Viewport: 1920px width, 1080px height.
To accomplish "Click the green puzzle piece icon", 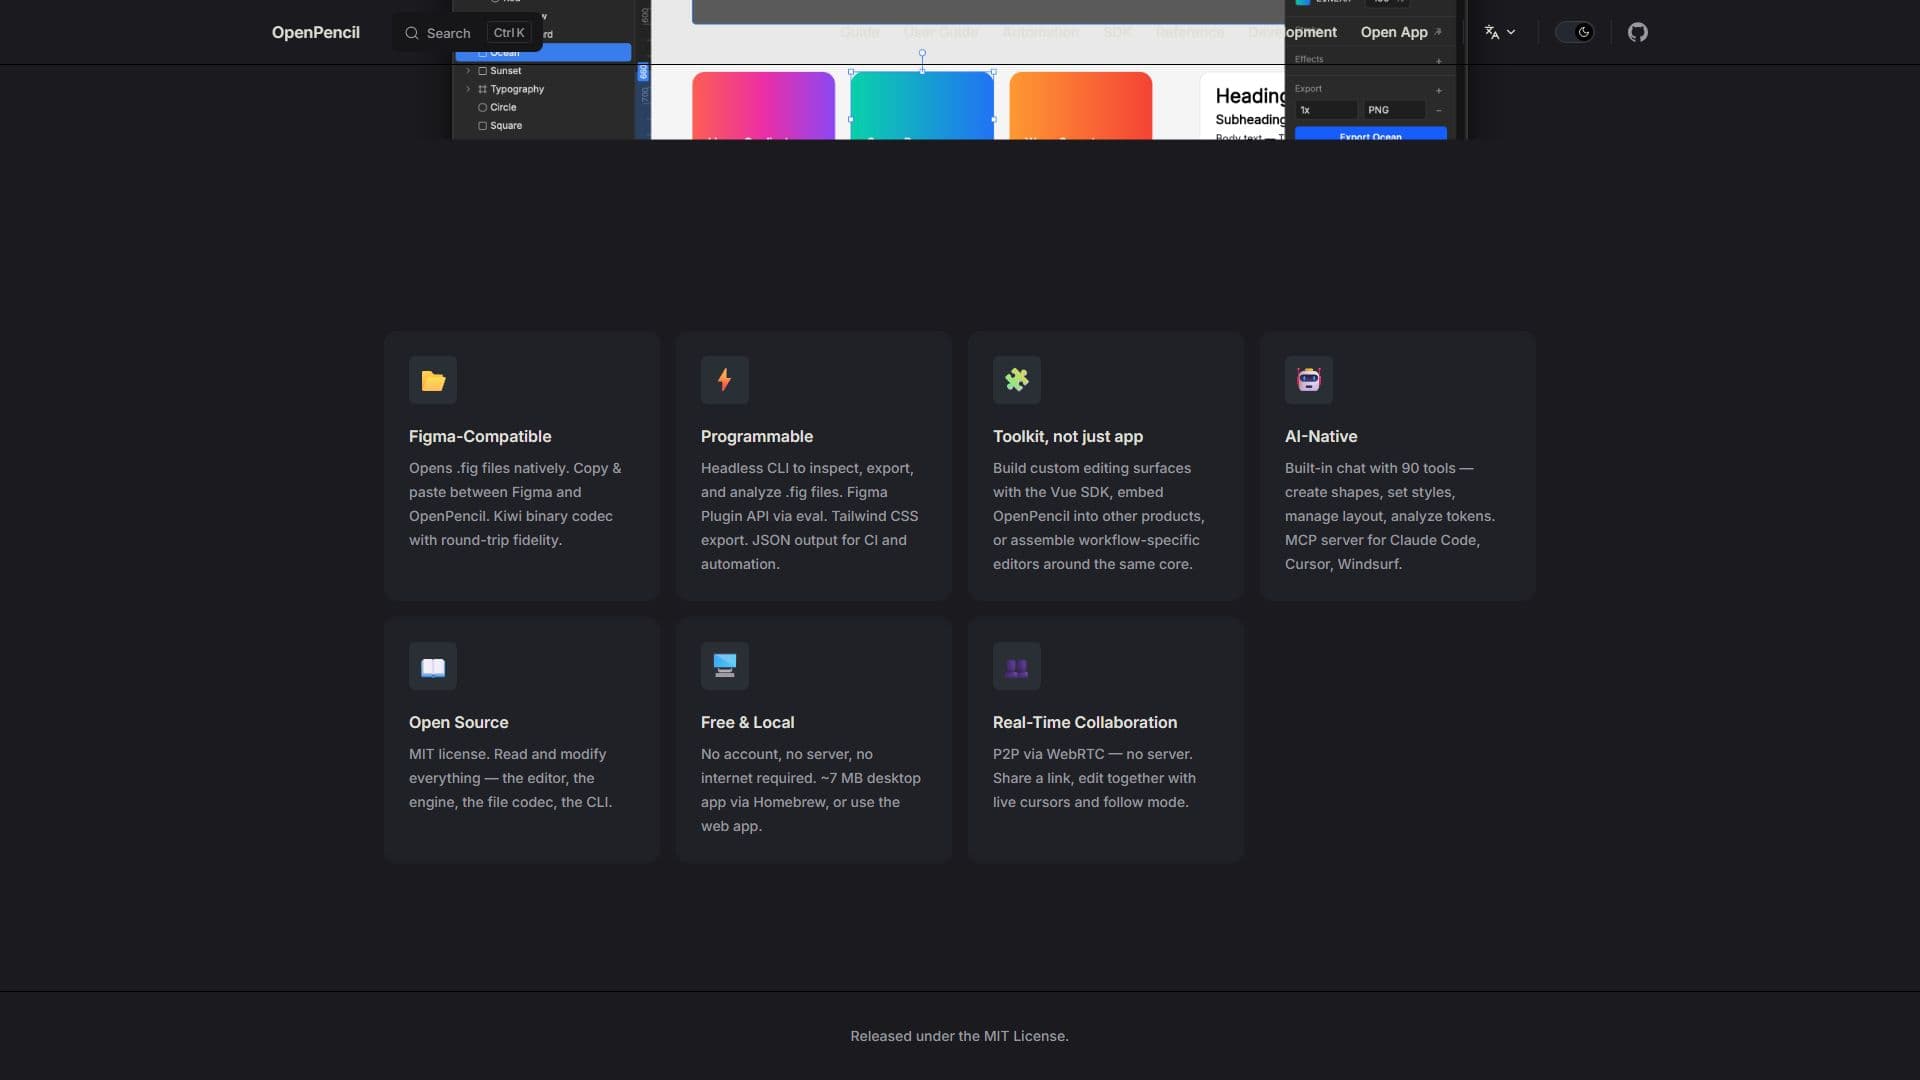I will [x=1016, y=380].
